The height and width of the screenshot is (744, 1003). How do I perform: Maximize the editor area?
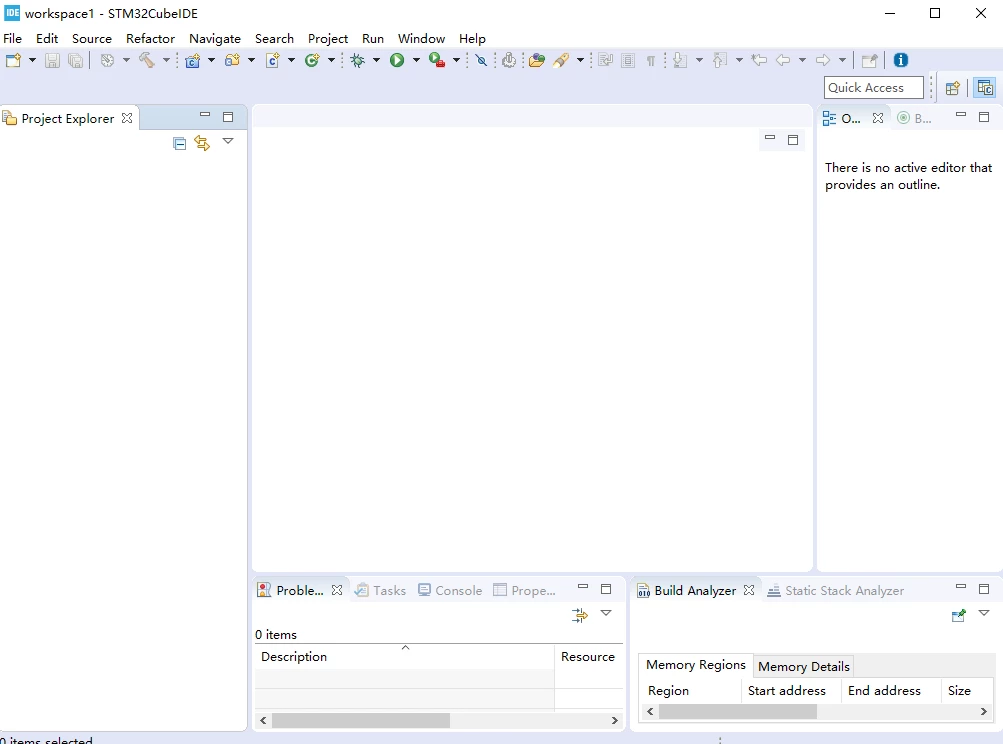pos(793,139)
